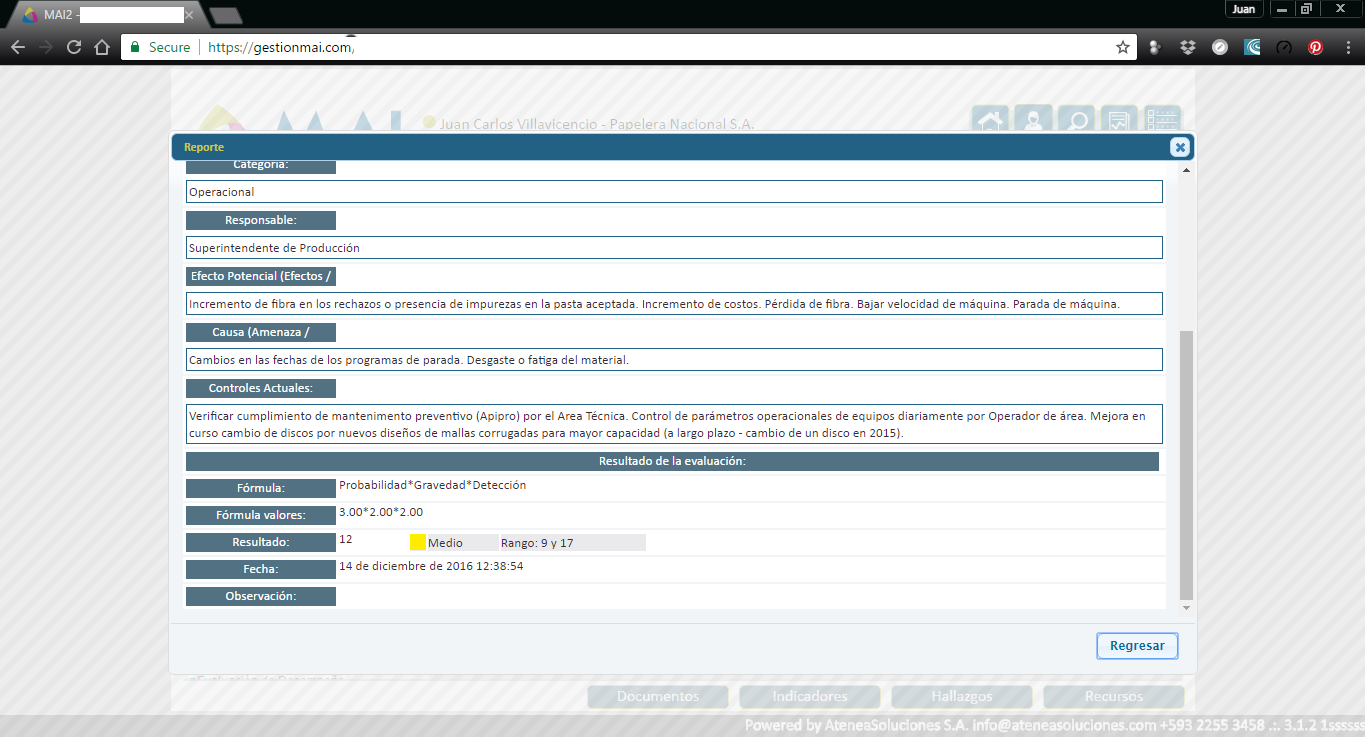The width and height of the screenshot is (1365, 737).
Task: Open the user profile icon
Action: [x=1033, y=121]
